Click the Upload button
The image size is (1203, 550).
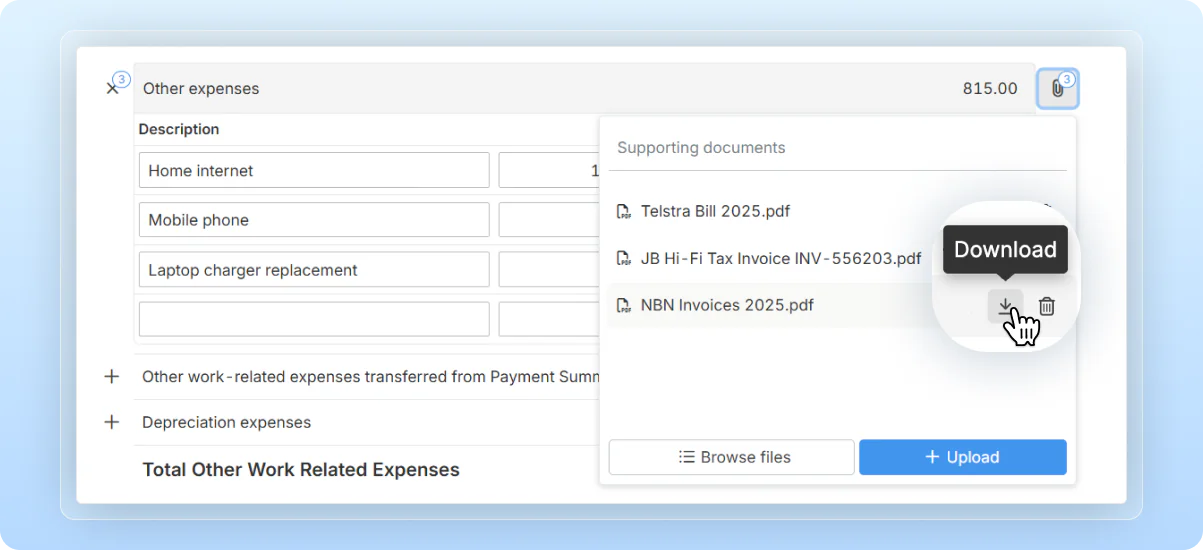tap(963, 457)
